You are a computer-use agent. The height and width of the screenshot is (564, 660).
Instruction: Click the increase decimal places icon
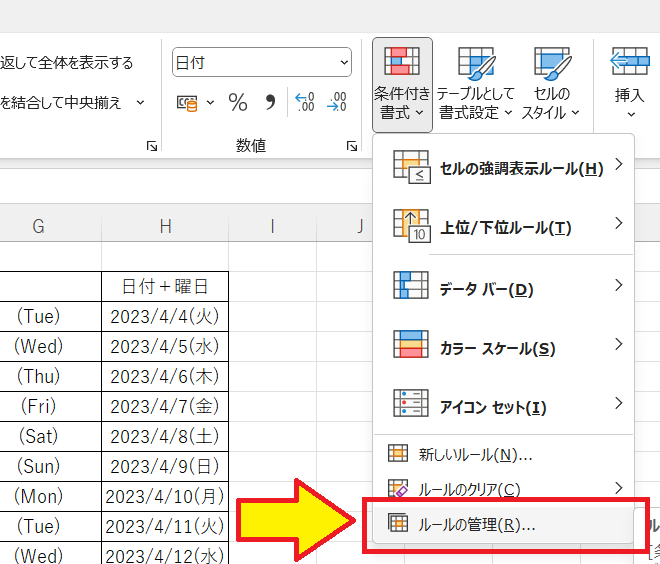pyautogui.click(x=304, y=102)
